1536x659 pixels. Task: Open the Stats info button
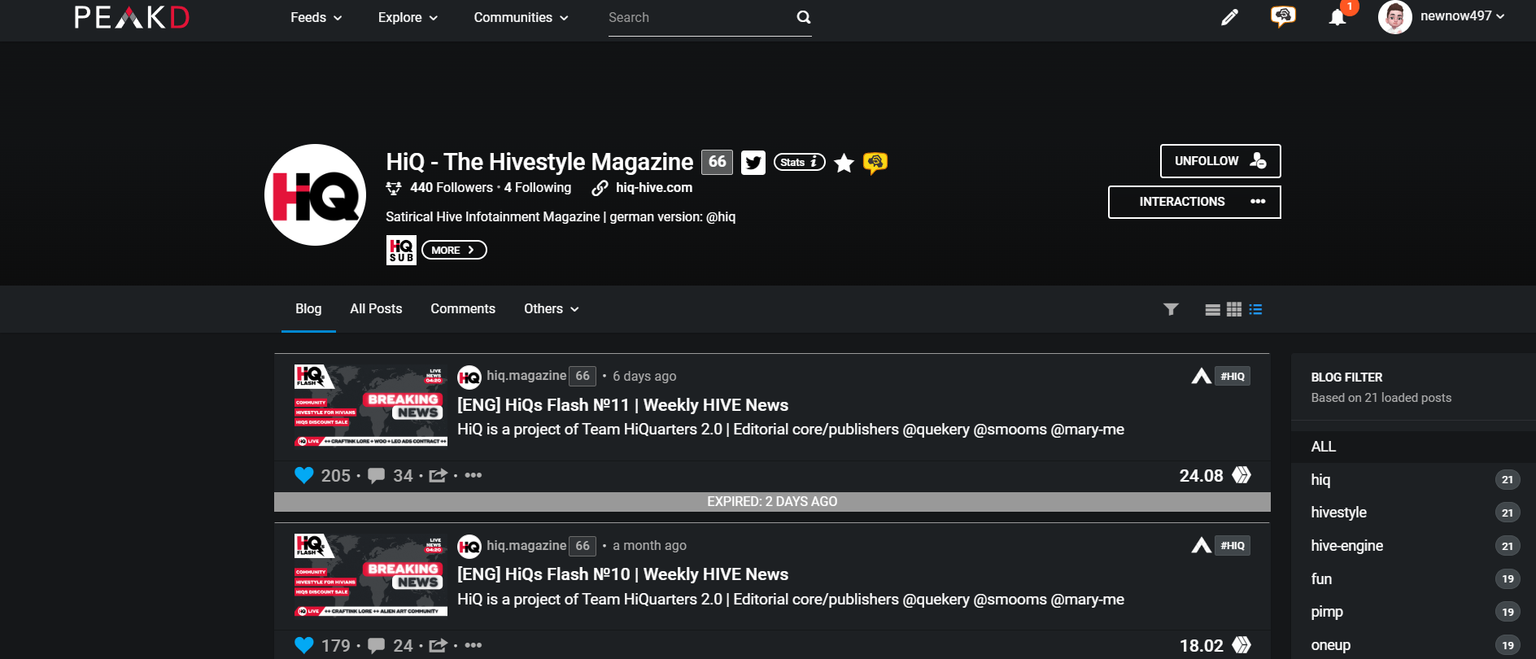[x=799, y=162]
